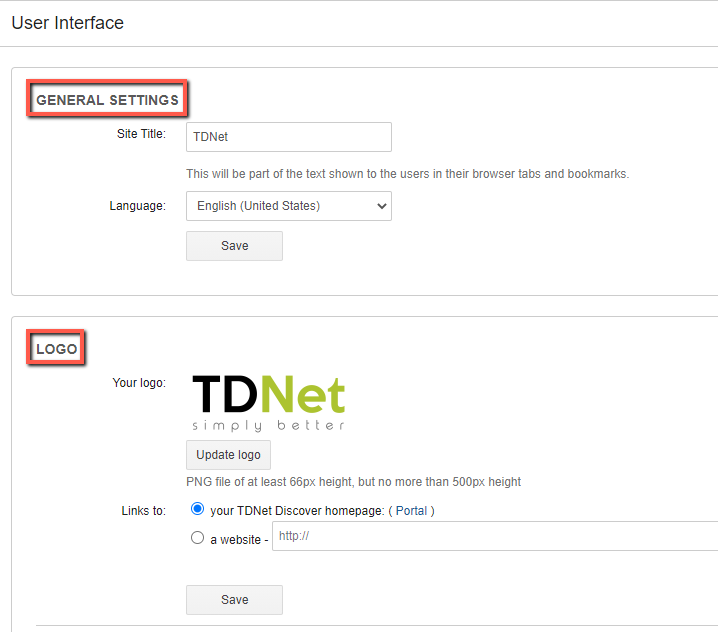718x632 pixels.
Task: Click the 'Site Title:' label
Action: [x=141, y=134]
